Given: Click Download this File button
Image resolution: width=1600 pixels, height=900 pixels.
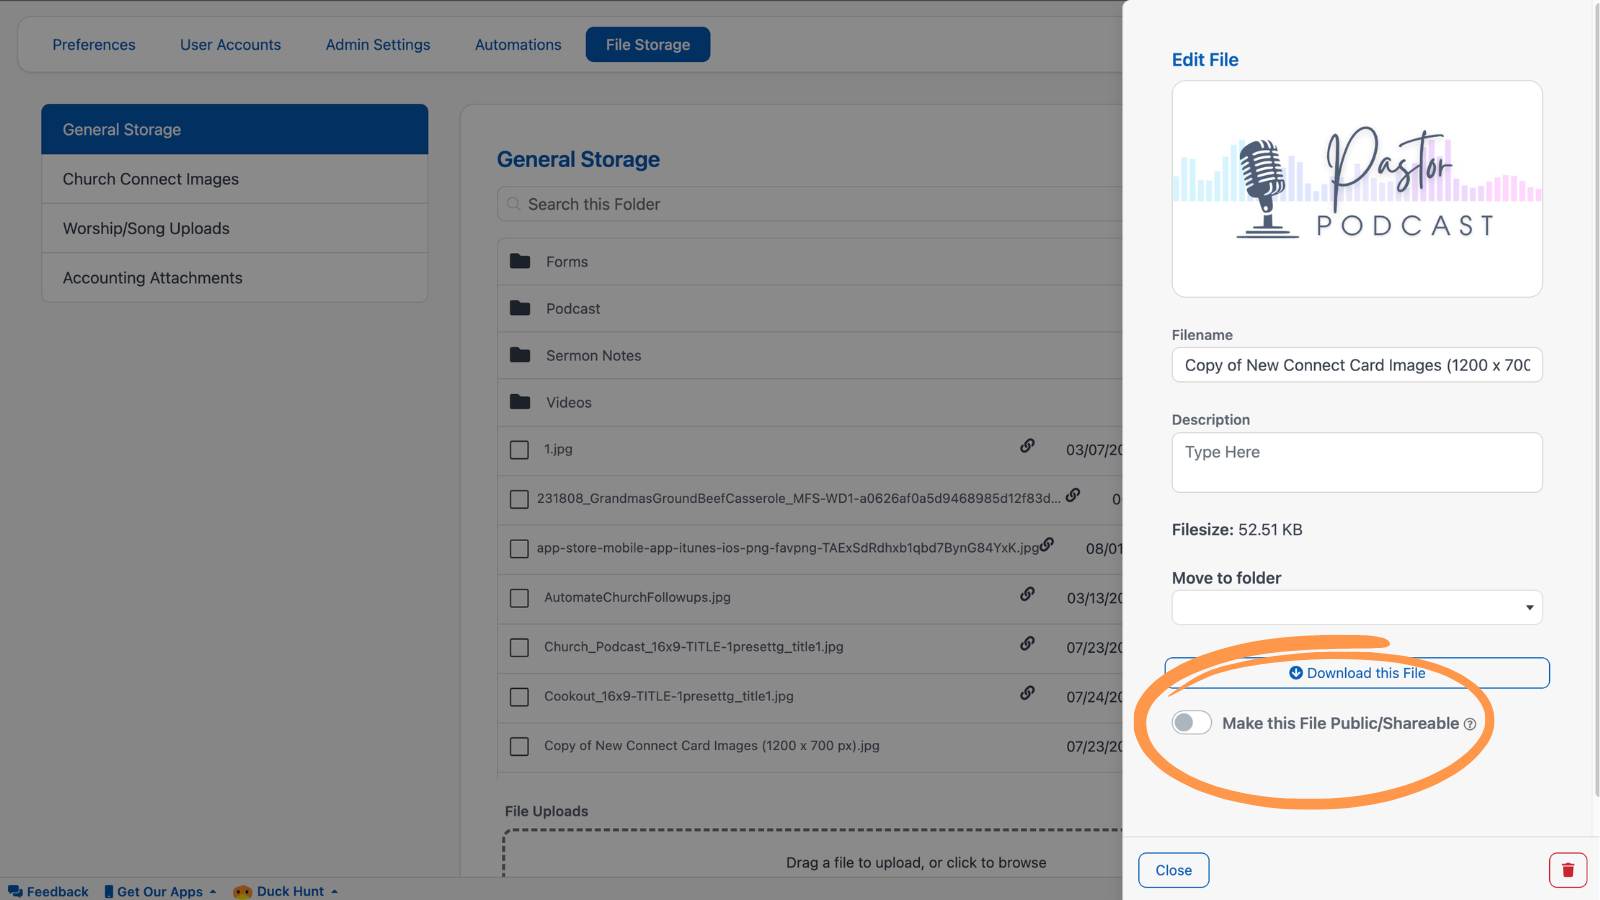Looking at the screenshot, I should click(1357, 673).
